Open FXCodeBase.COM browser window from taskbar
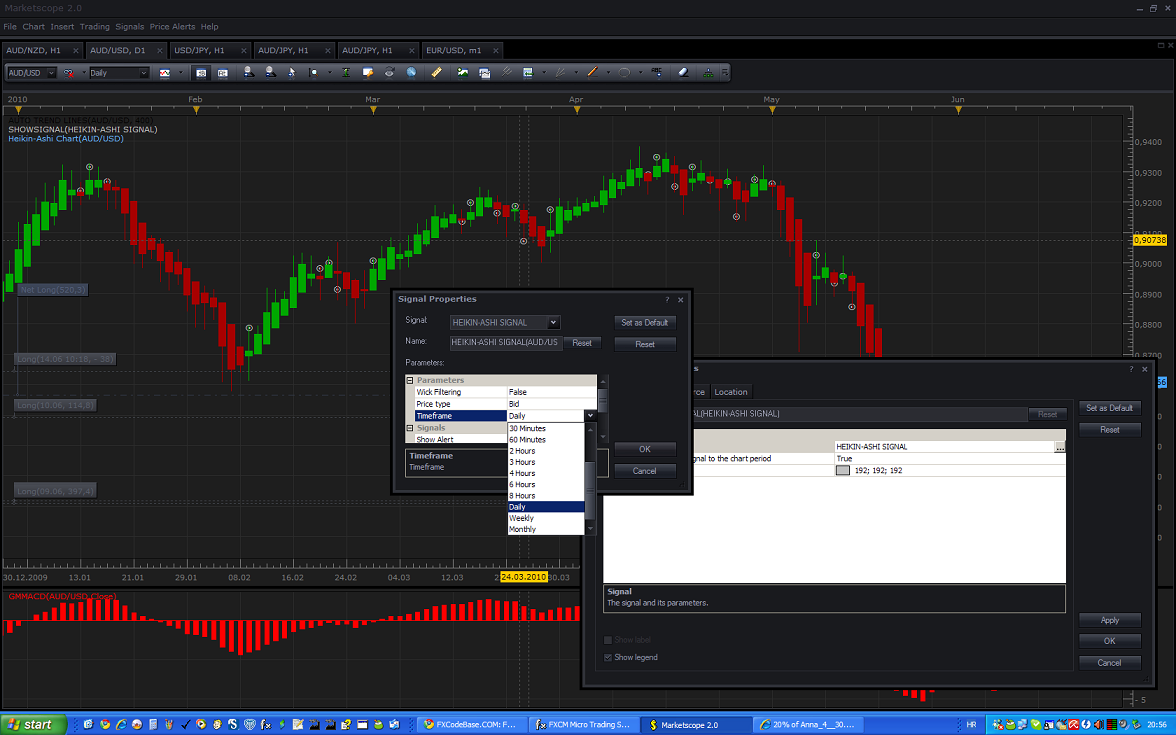1176x735 pixels. pyautogui.click(x=472, y=724)
